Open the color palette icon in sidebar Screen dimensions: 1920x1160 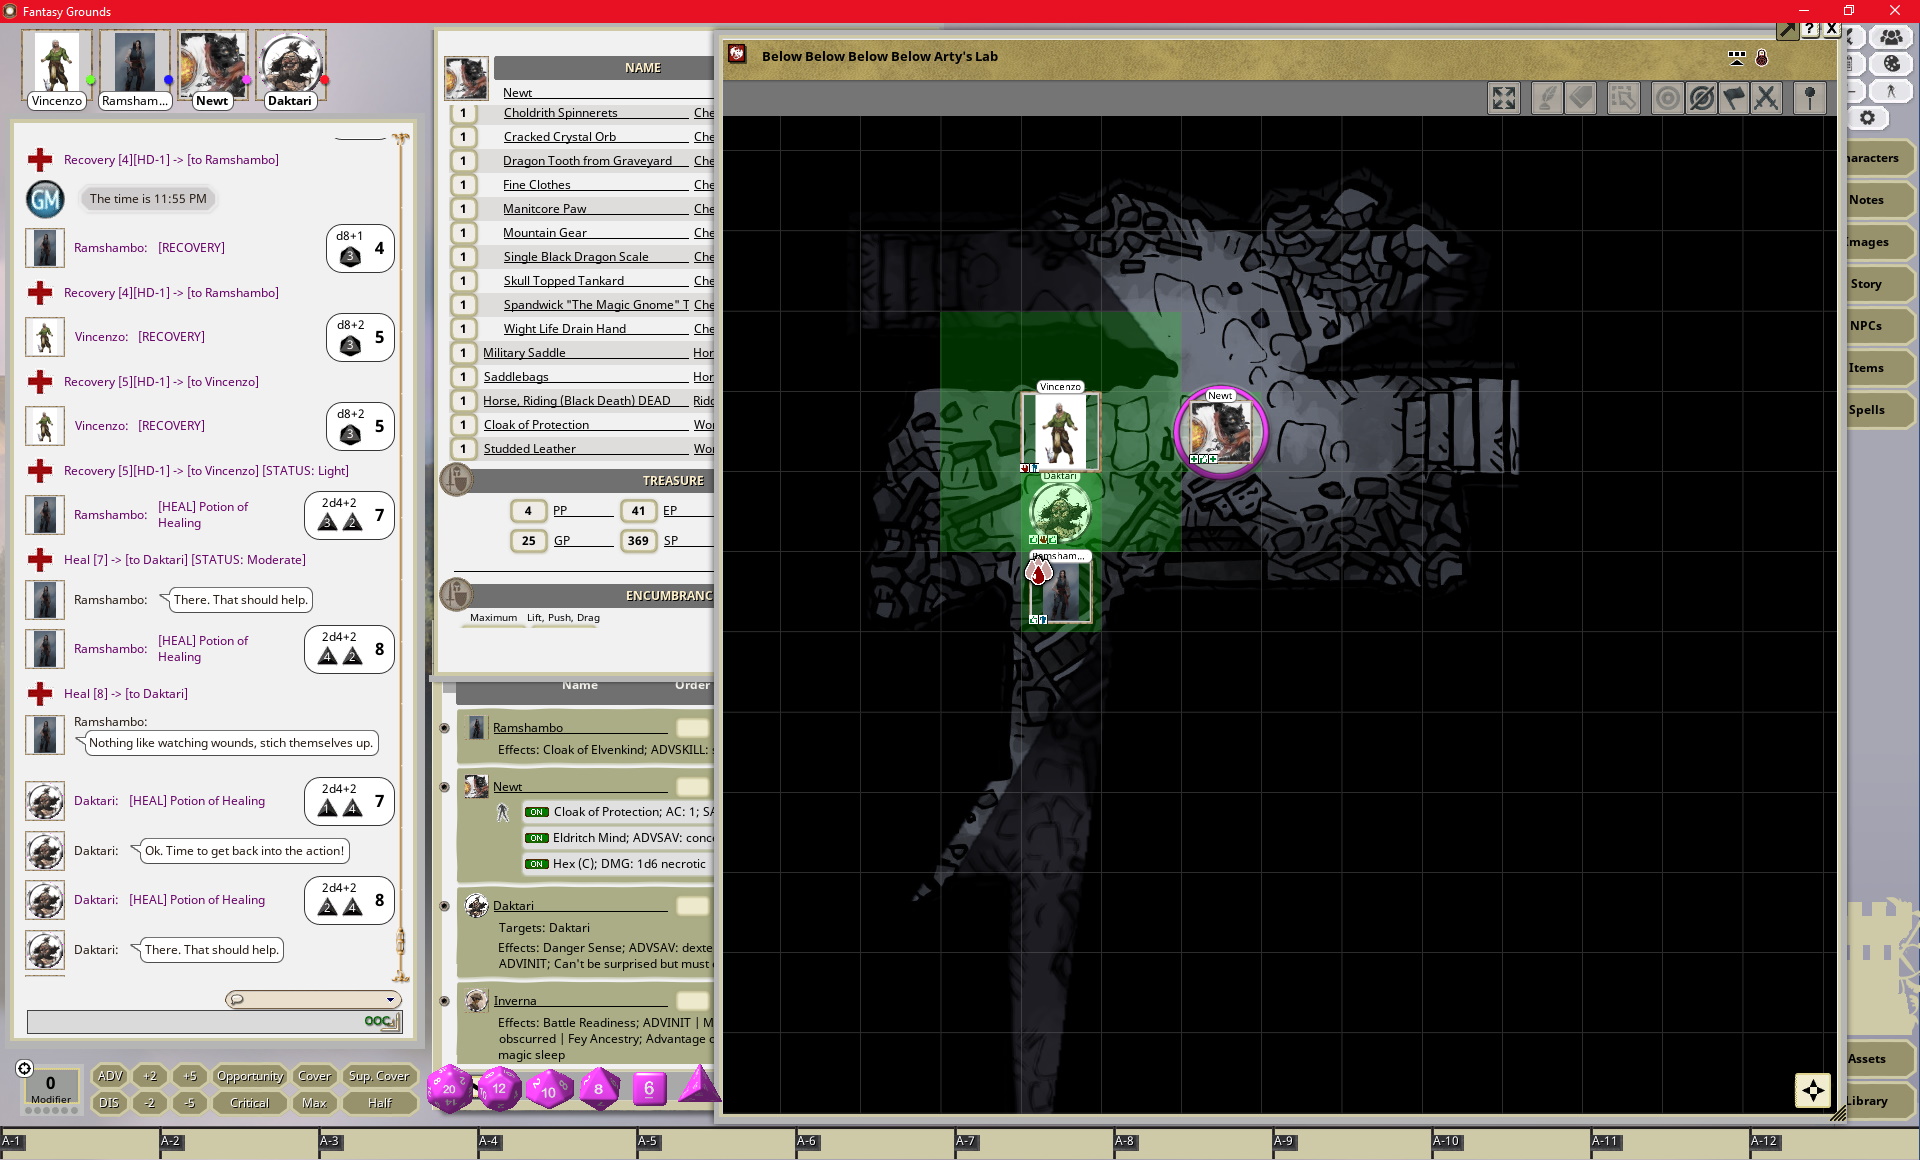coord(1891,63)
